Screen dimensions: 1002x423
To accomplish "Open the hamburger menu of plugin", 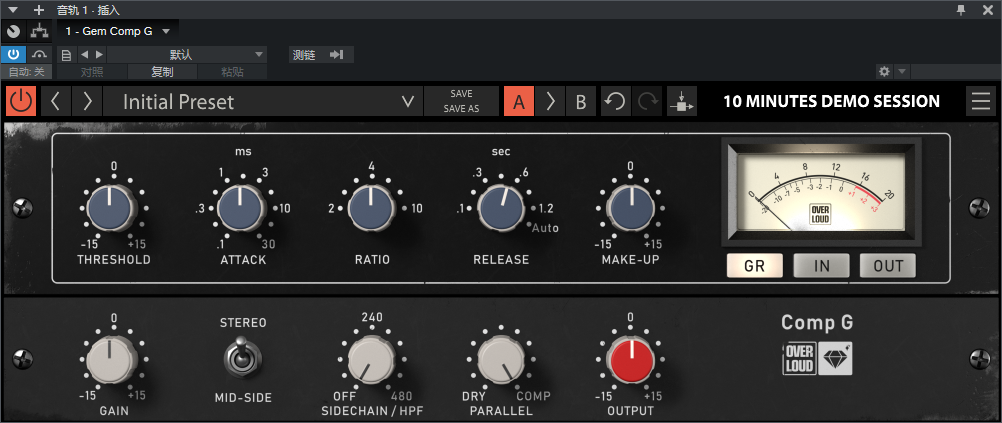I will [x=980, y=102].
